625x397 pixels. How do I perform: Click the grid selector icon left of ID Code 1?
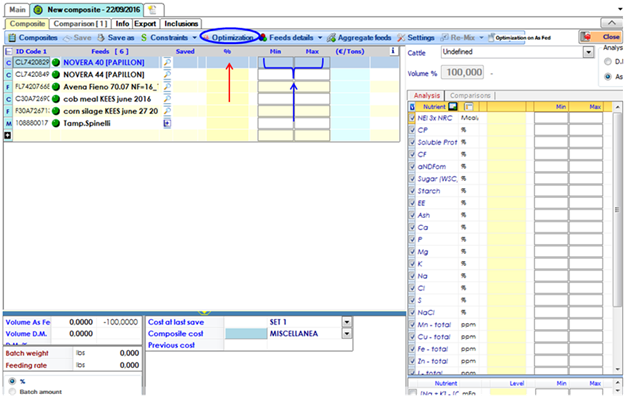(8, 51)
